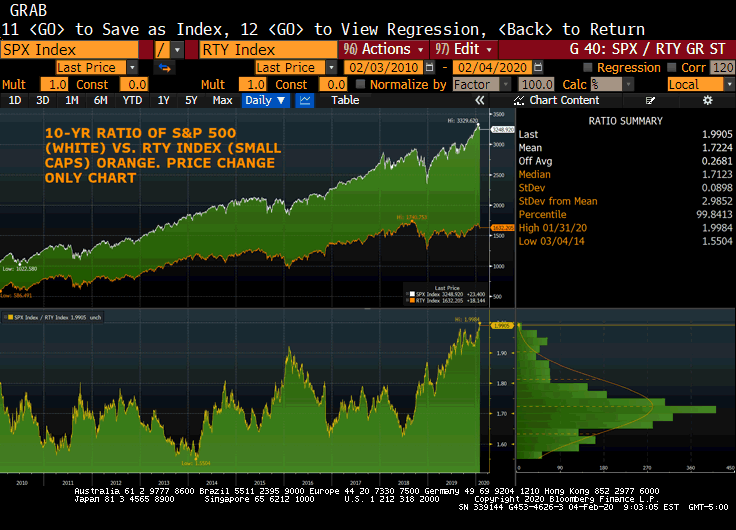The height and width of the screenshot is (530, 736).
Task: Edit the Corr period 120 field
Action: click(722, 68)
